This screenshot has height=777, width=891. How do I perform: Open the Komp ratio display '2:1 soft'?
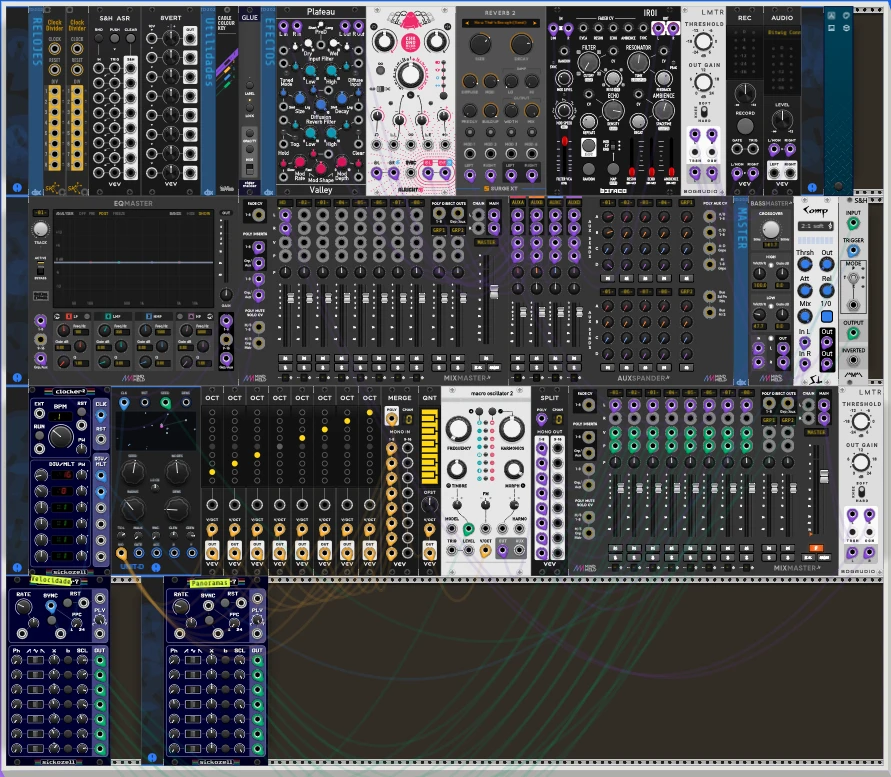(x=816, y=226)
